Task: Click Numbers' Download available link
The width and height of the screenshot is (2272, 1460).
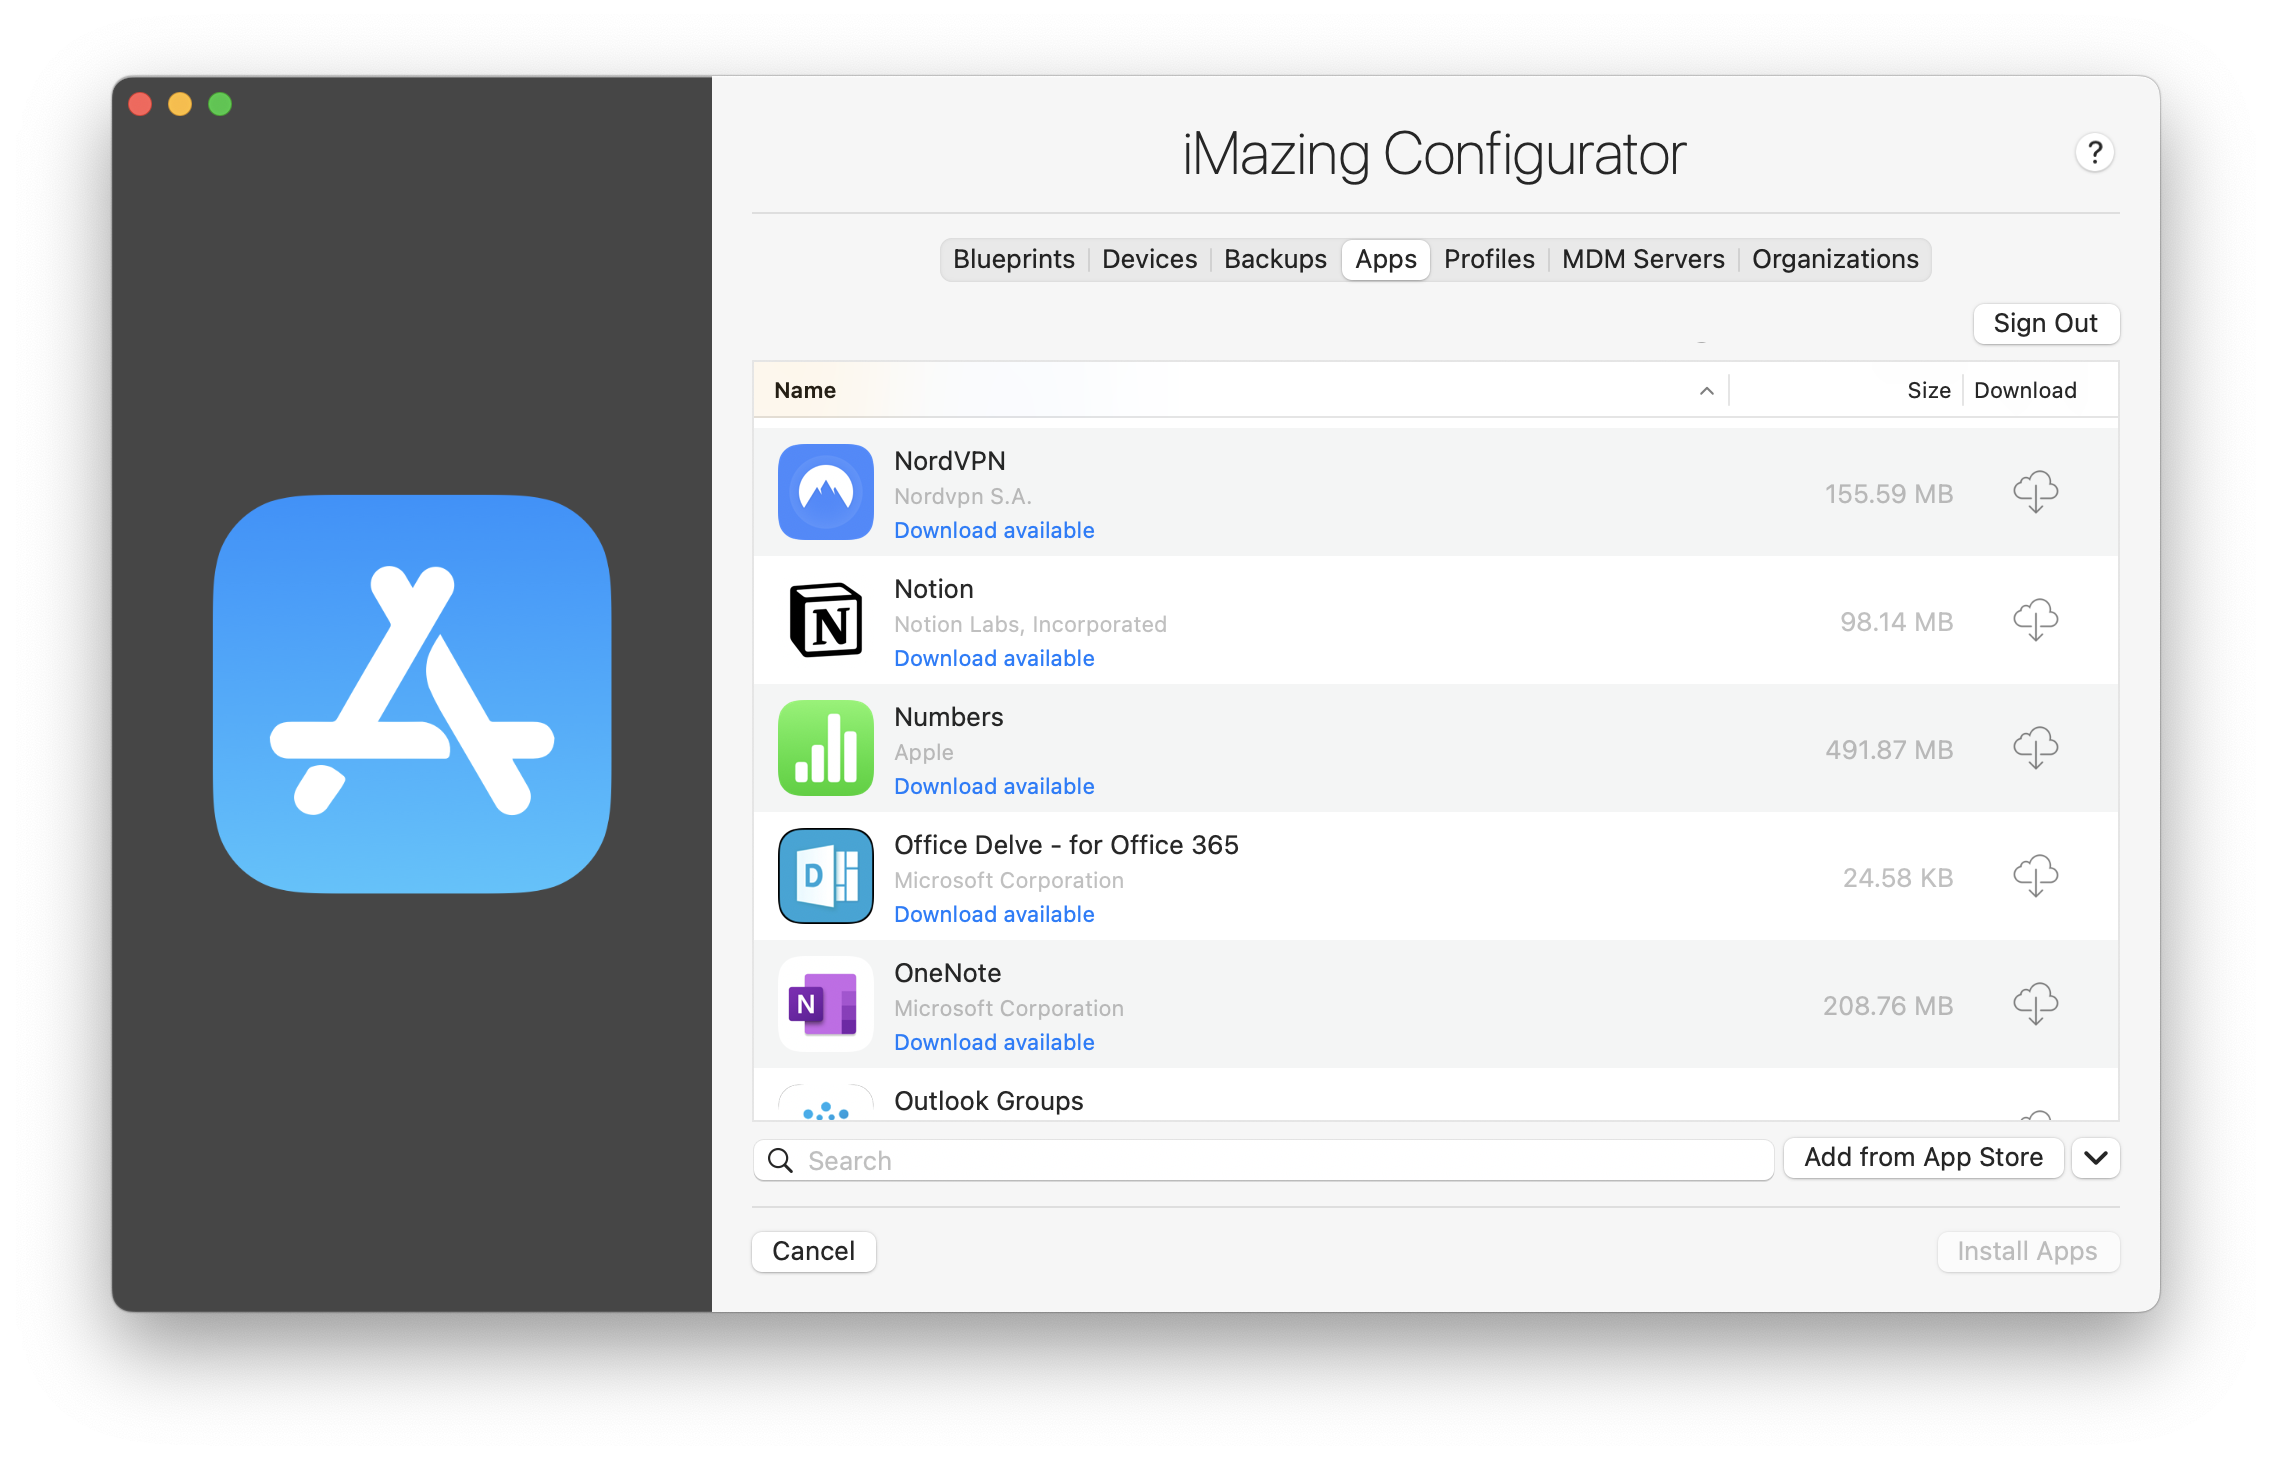Action: pos(994,786)
